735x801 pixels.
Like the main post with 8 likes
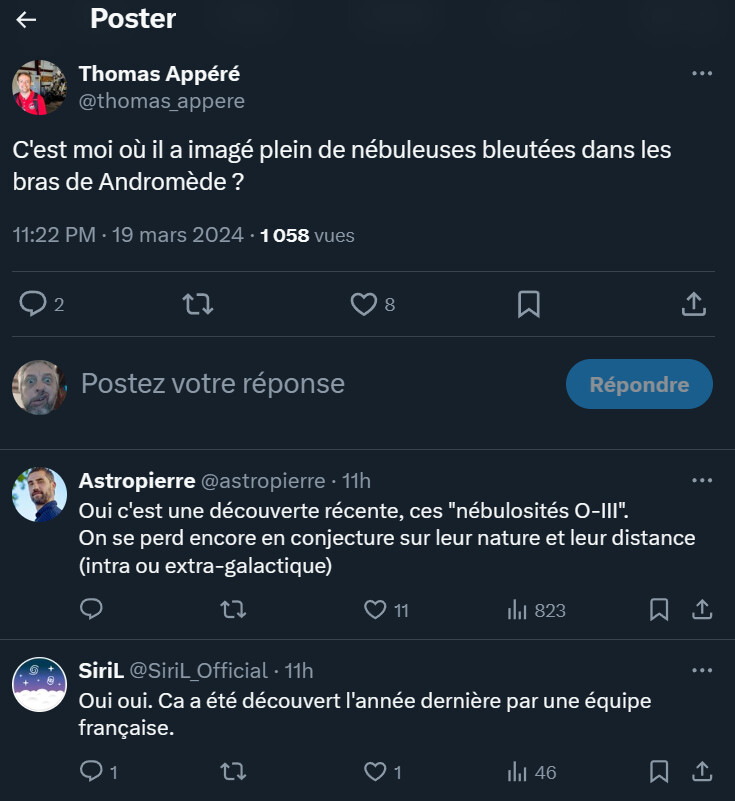pos(364,304)
